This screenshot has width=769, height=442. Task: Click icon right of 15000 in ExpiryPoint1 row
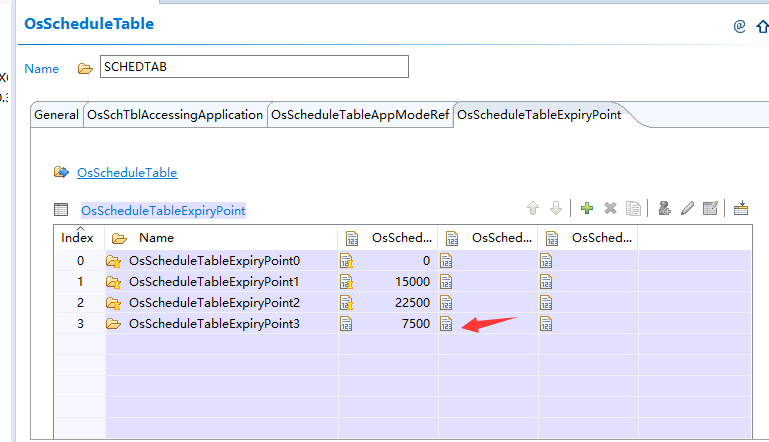coord(446,282)
